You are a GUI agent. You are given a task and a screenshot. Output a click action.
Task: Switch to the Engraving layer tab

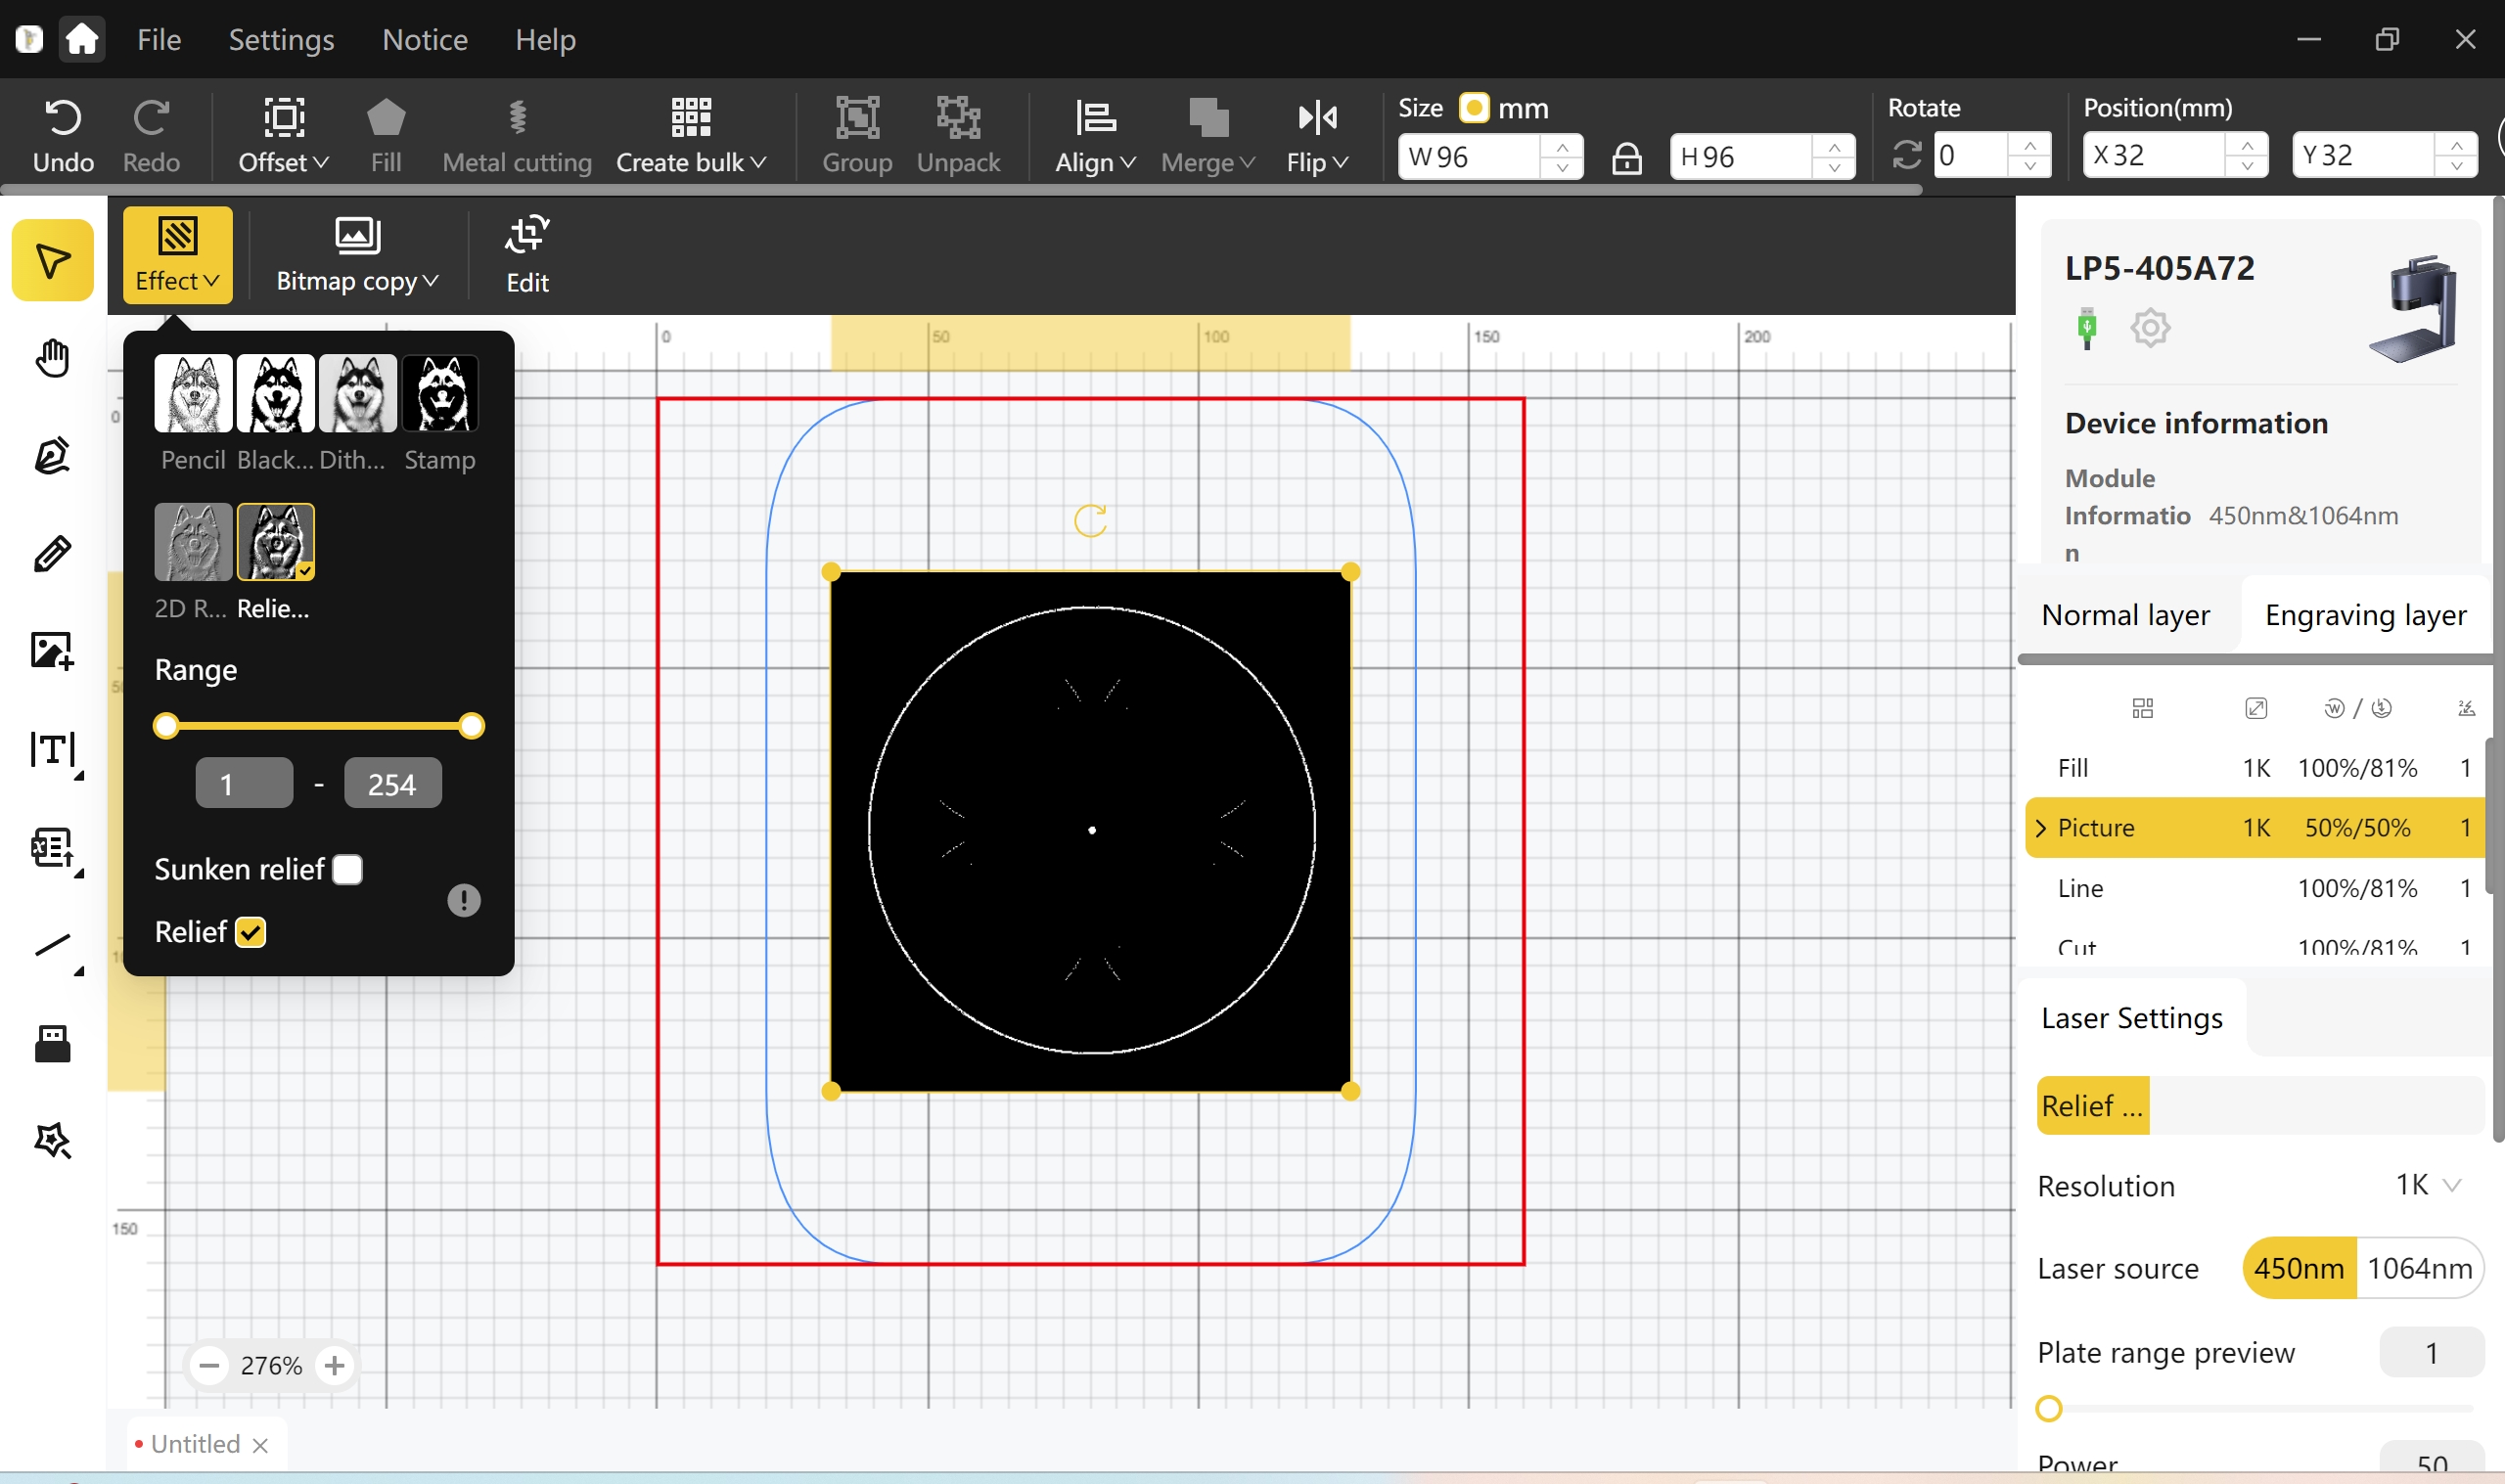click(x=2365, y=615)
